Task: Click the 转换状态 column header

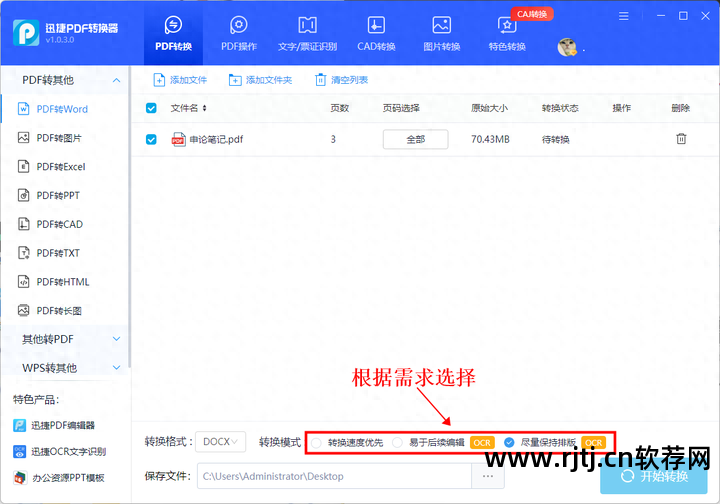Action: (560, 108)
